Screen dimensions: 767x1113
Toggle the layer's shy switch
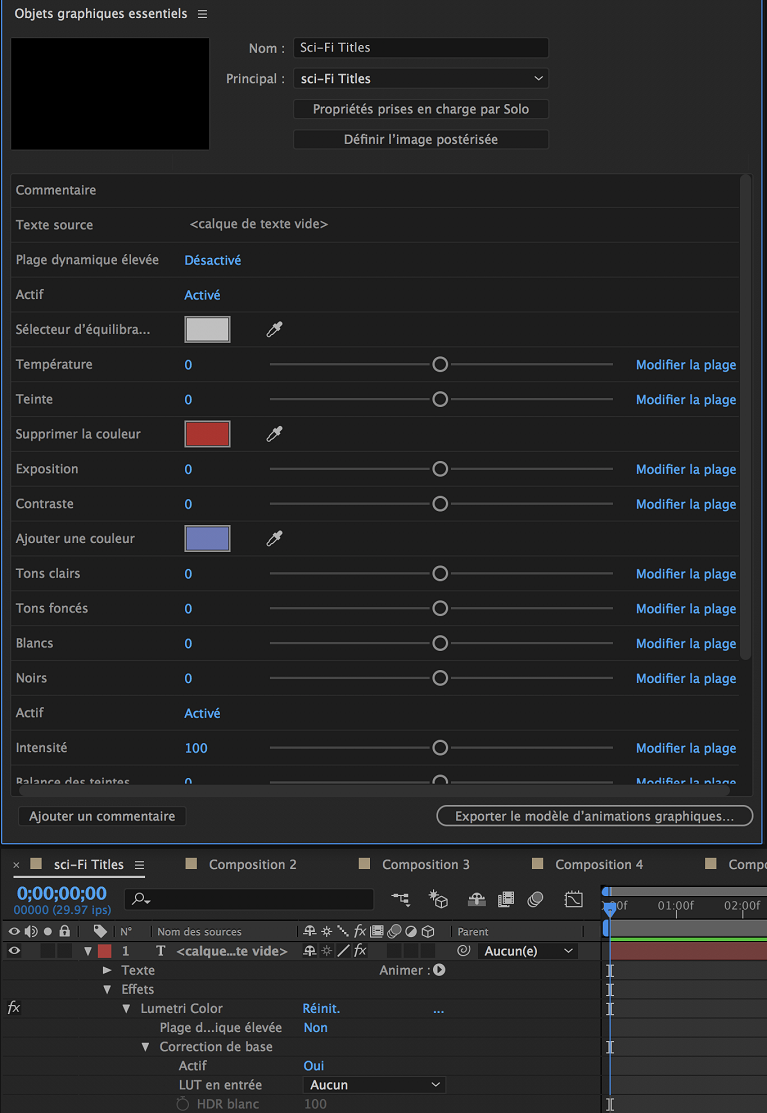coord(309,950)
